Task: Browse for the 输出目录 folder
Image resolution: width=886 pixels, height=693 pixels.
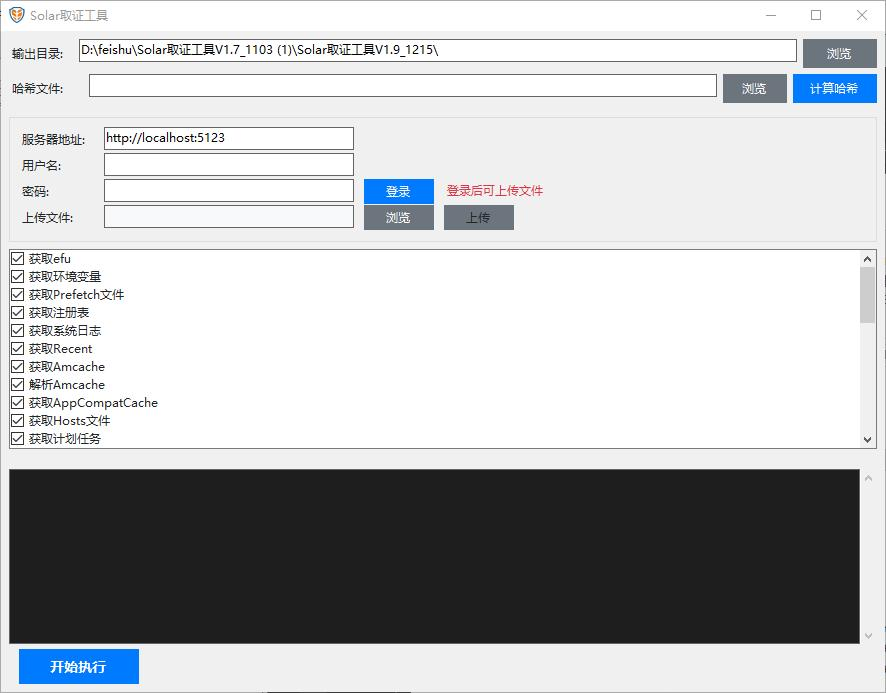Action: pyautogui.click(x=838, y=54)
